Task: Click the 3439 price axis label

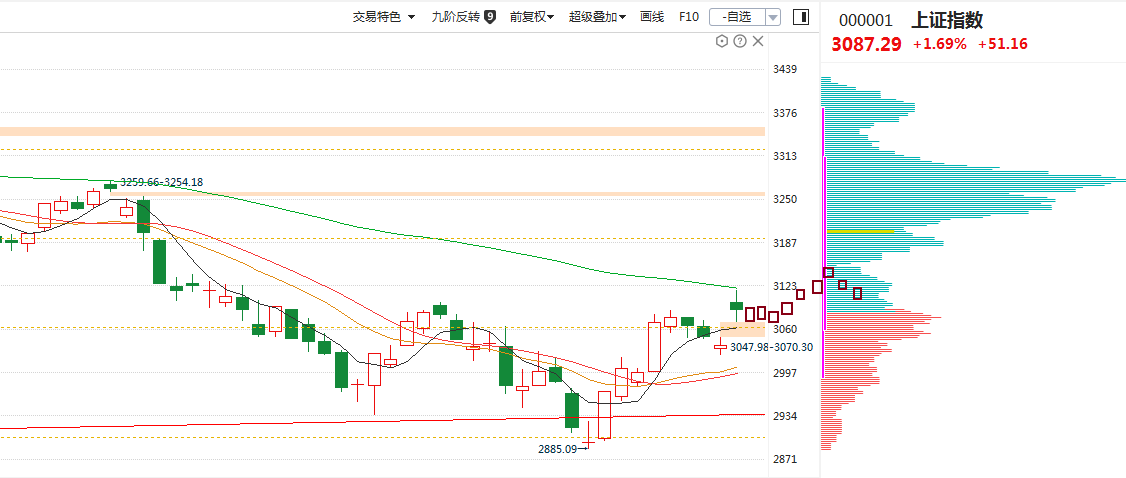Action: pos(785,69)
